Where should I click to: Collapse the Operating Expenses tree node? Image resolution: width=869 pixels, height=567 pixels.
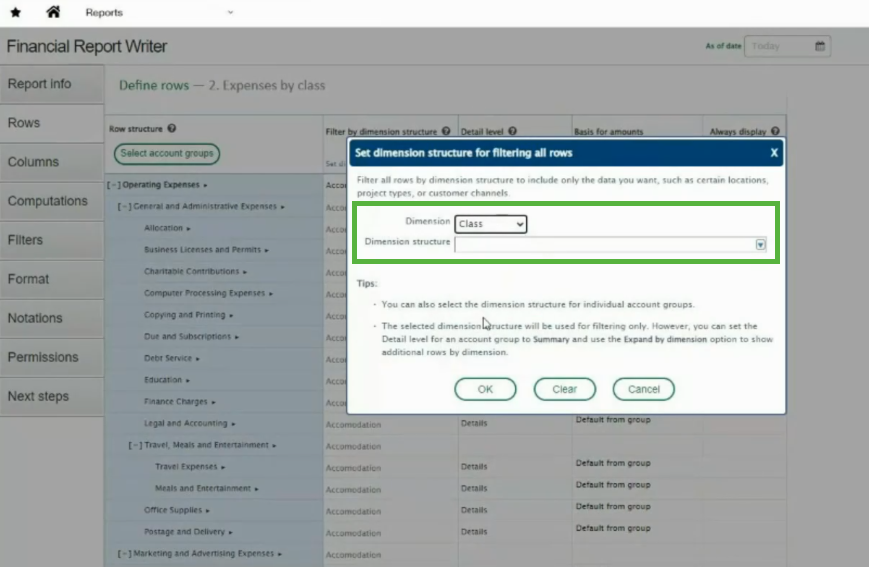(113, 185)
